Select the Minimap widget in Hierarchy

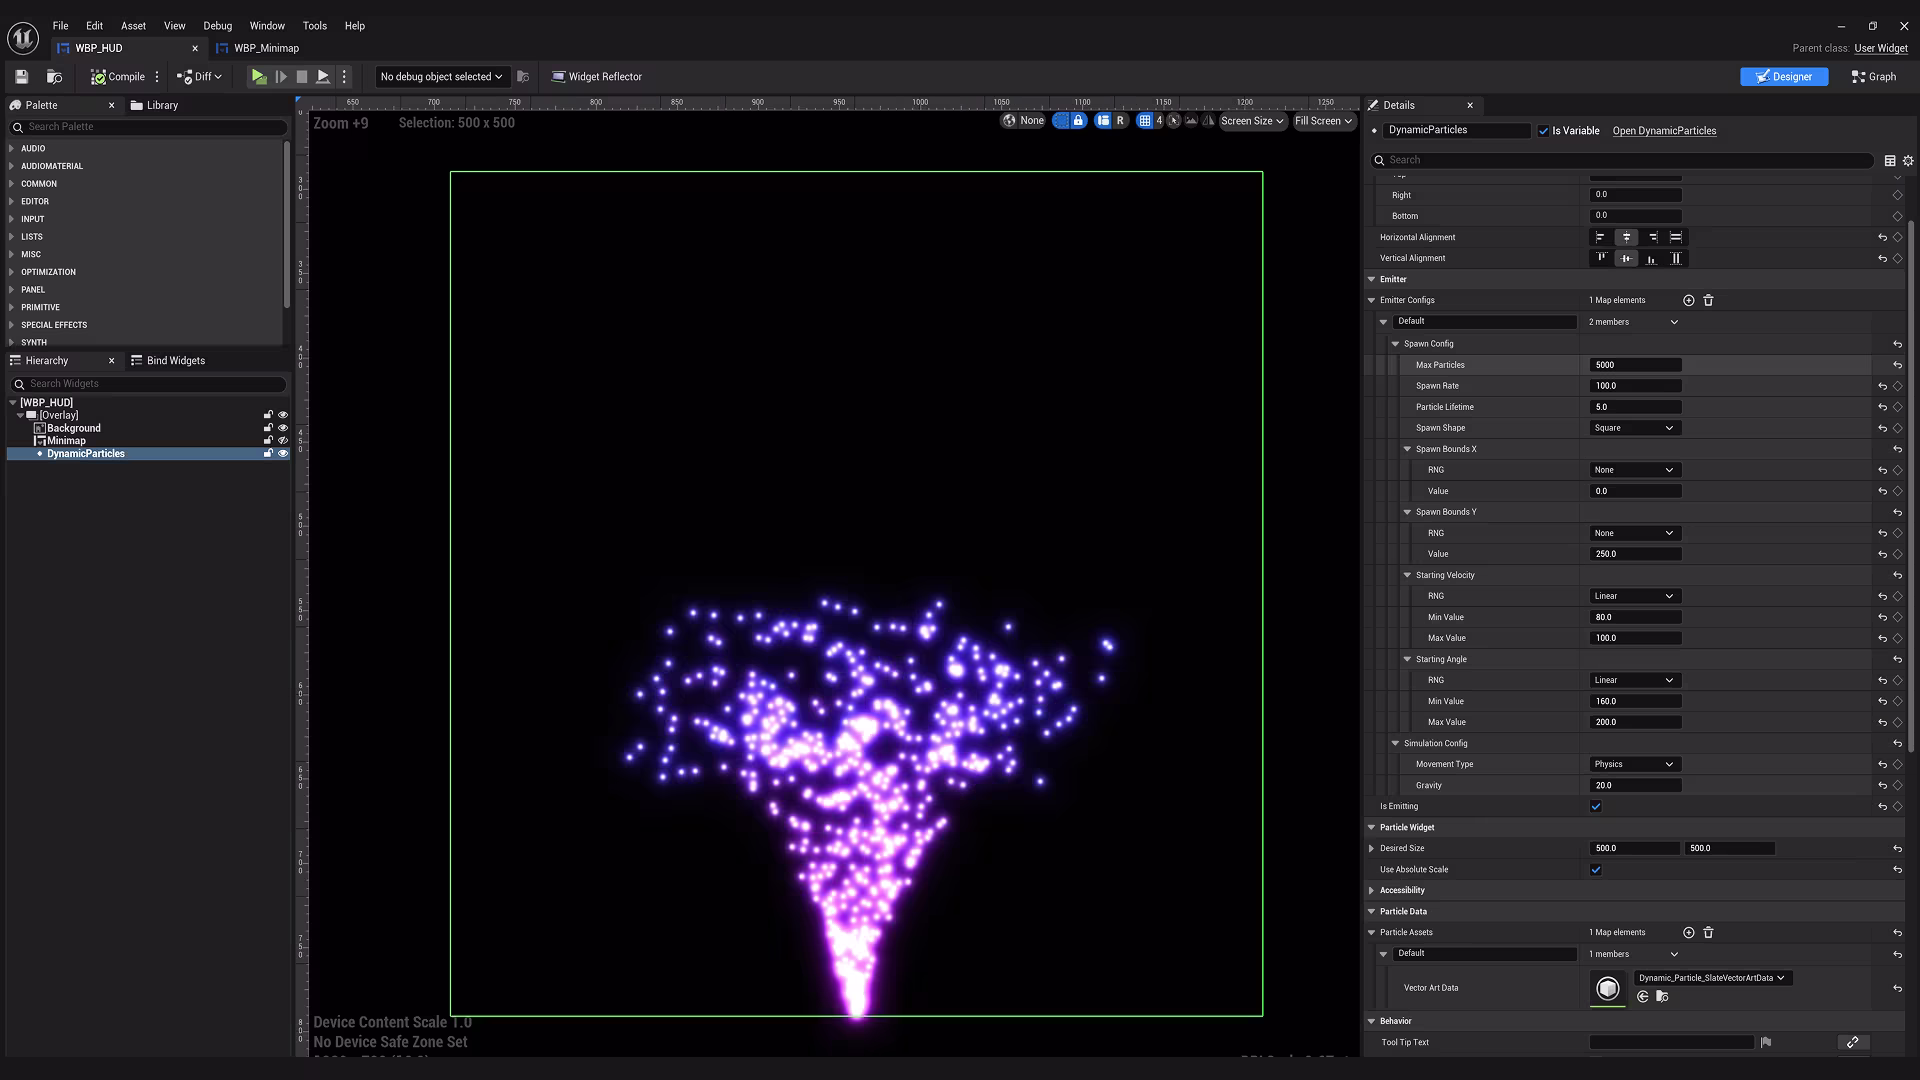pos(66,441)
